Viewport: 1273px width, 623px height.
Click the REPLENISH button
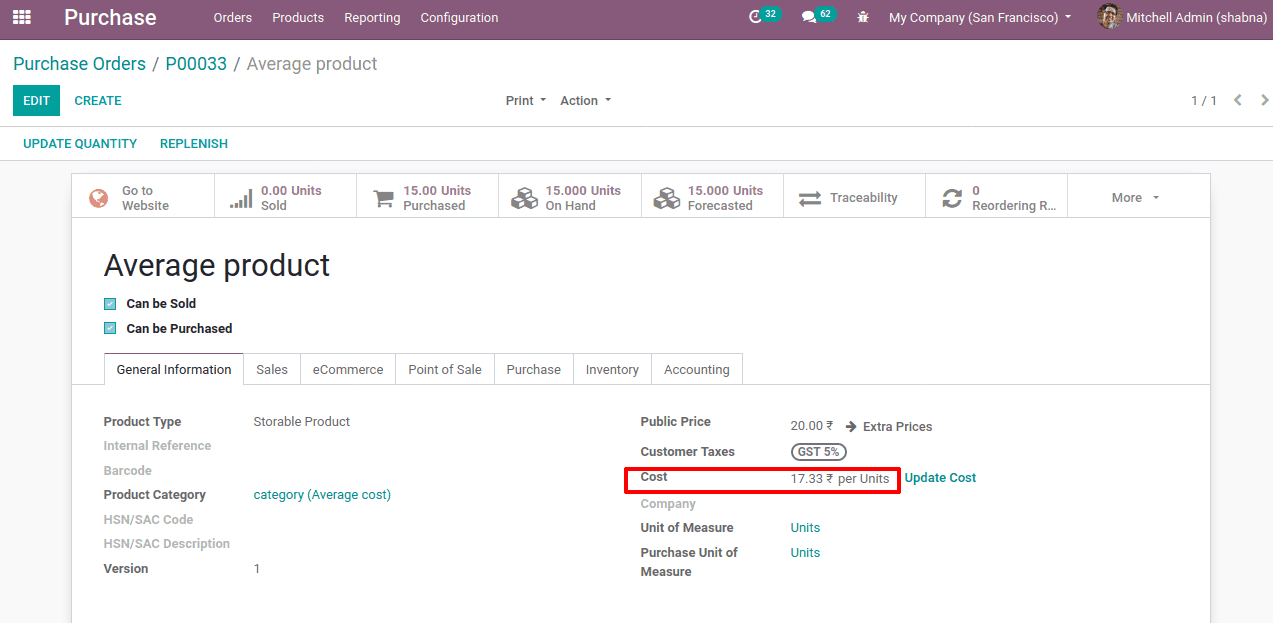[194, 143]
